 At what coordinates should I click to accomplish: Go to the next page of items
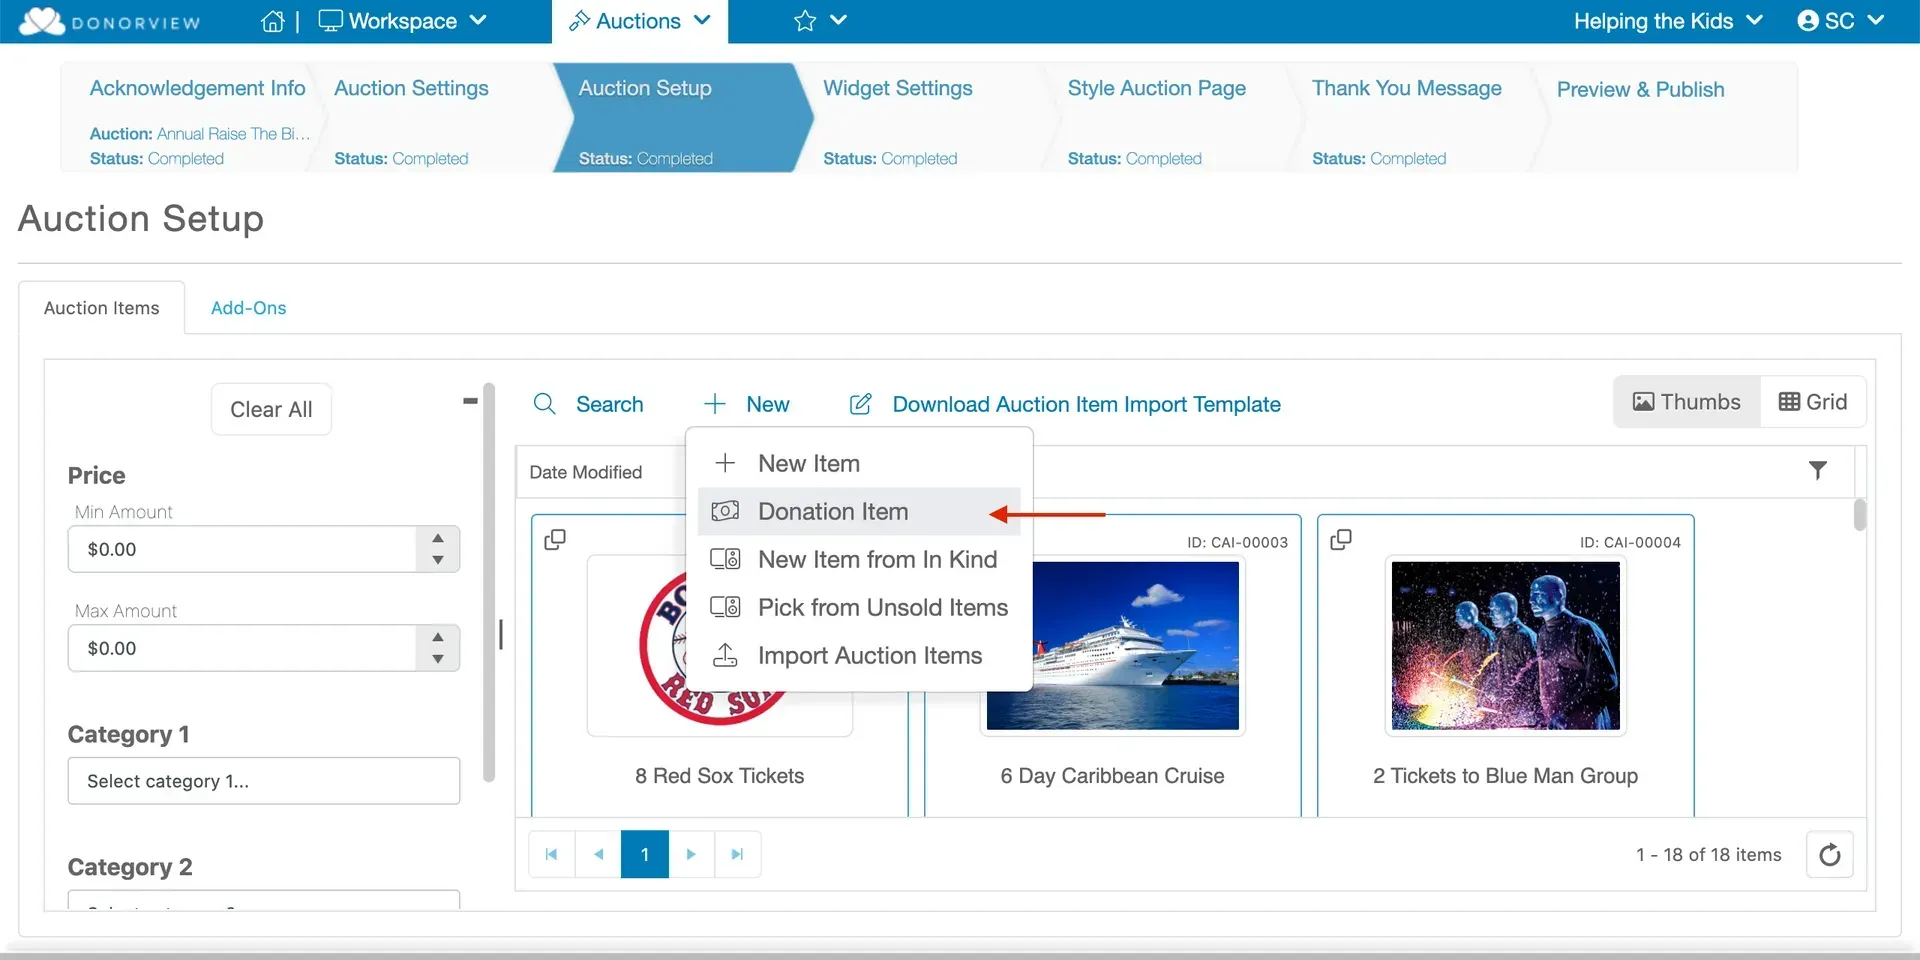(691, 854)
